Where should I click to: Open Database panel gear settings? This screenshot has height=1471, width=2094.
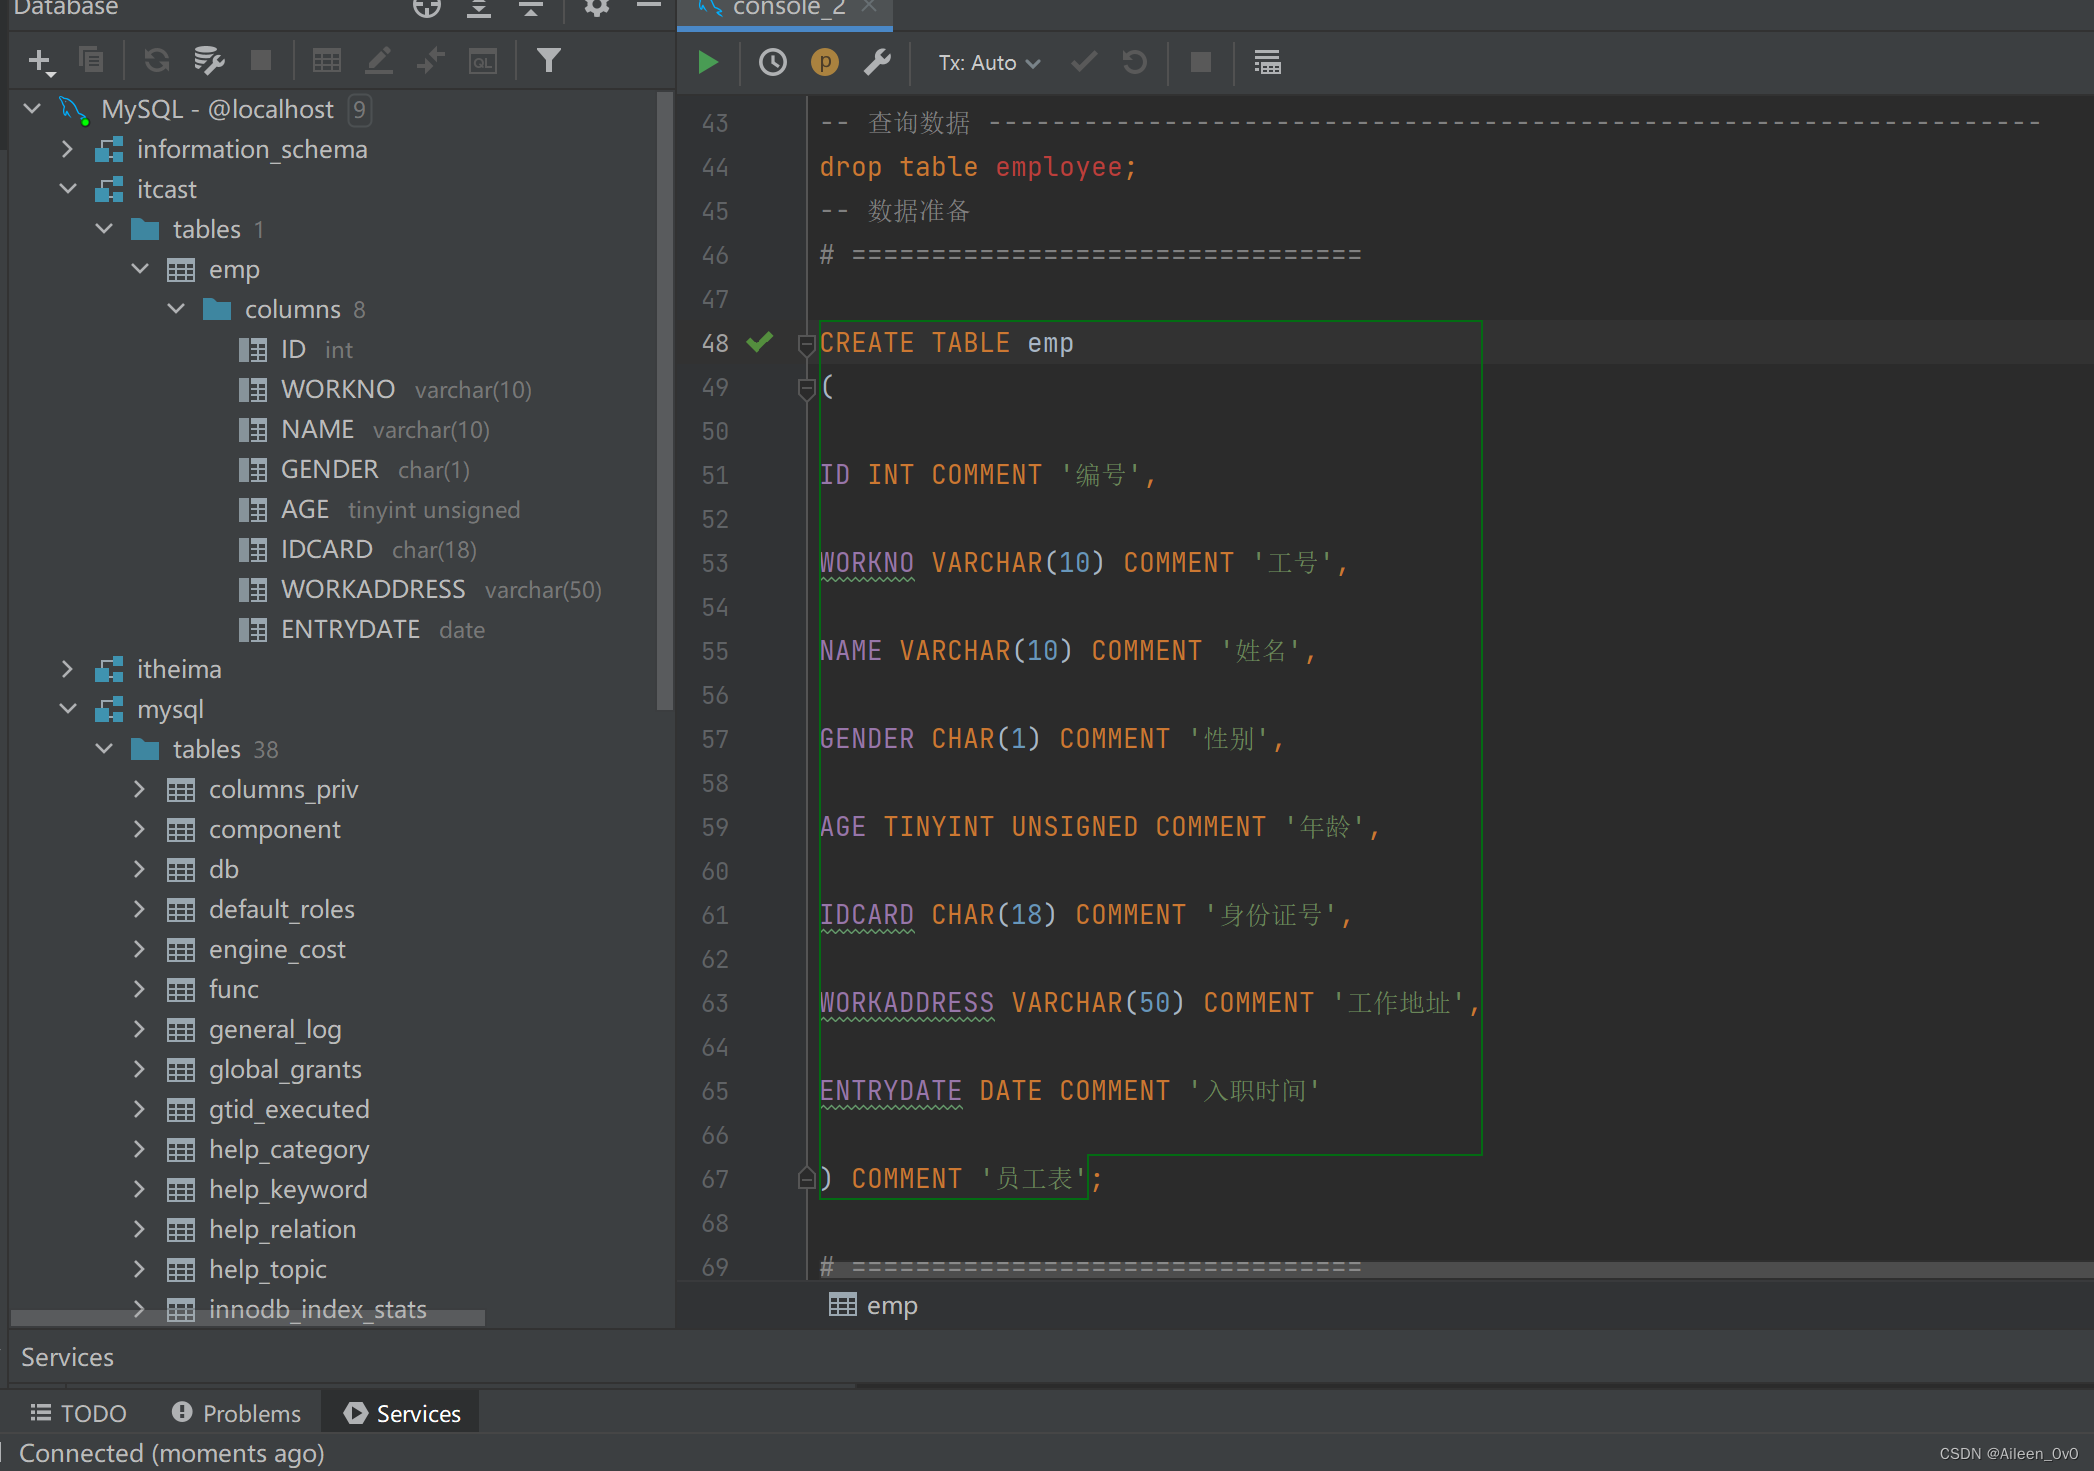pyautogui.click(x=596, y=8)
